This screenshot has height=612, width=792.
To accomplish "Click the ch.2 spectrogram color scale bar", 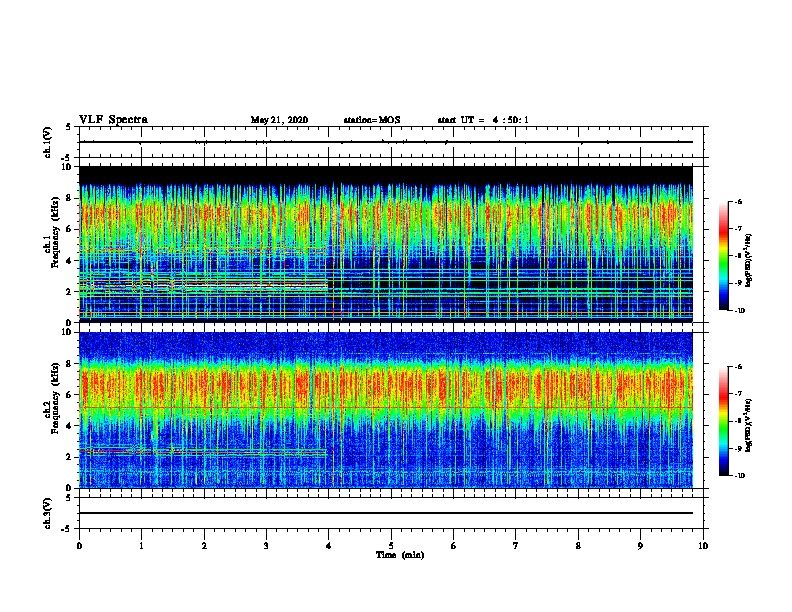I will (723, 421).
